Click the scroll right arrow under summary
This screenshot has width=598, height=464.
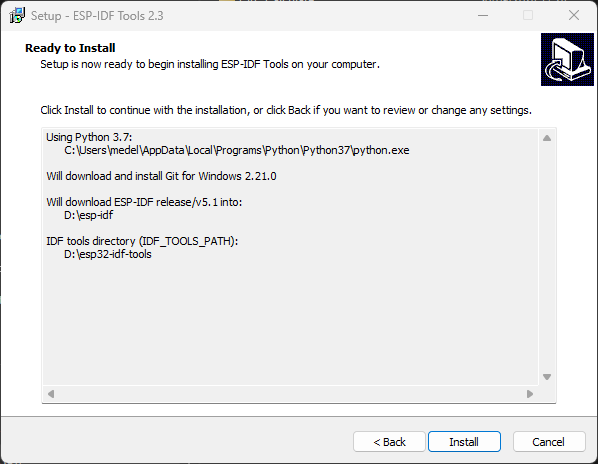click(529, 393)
